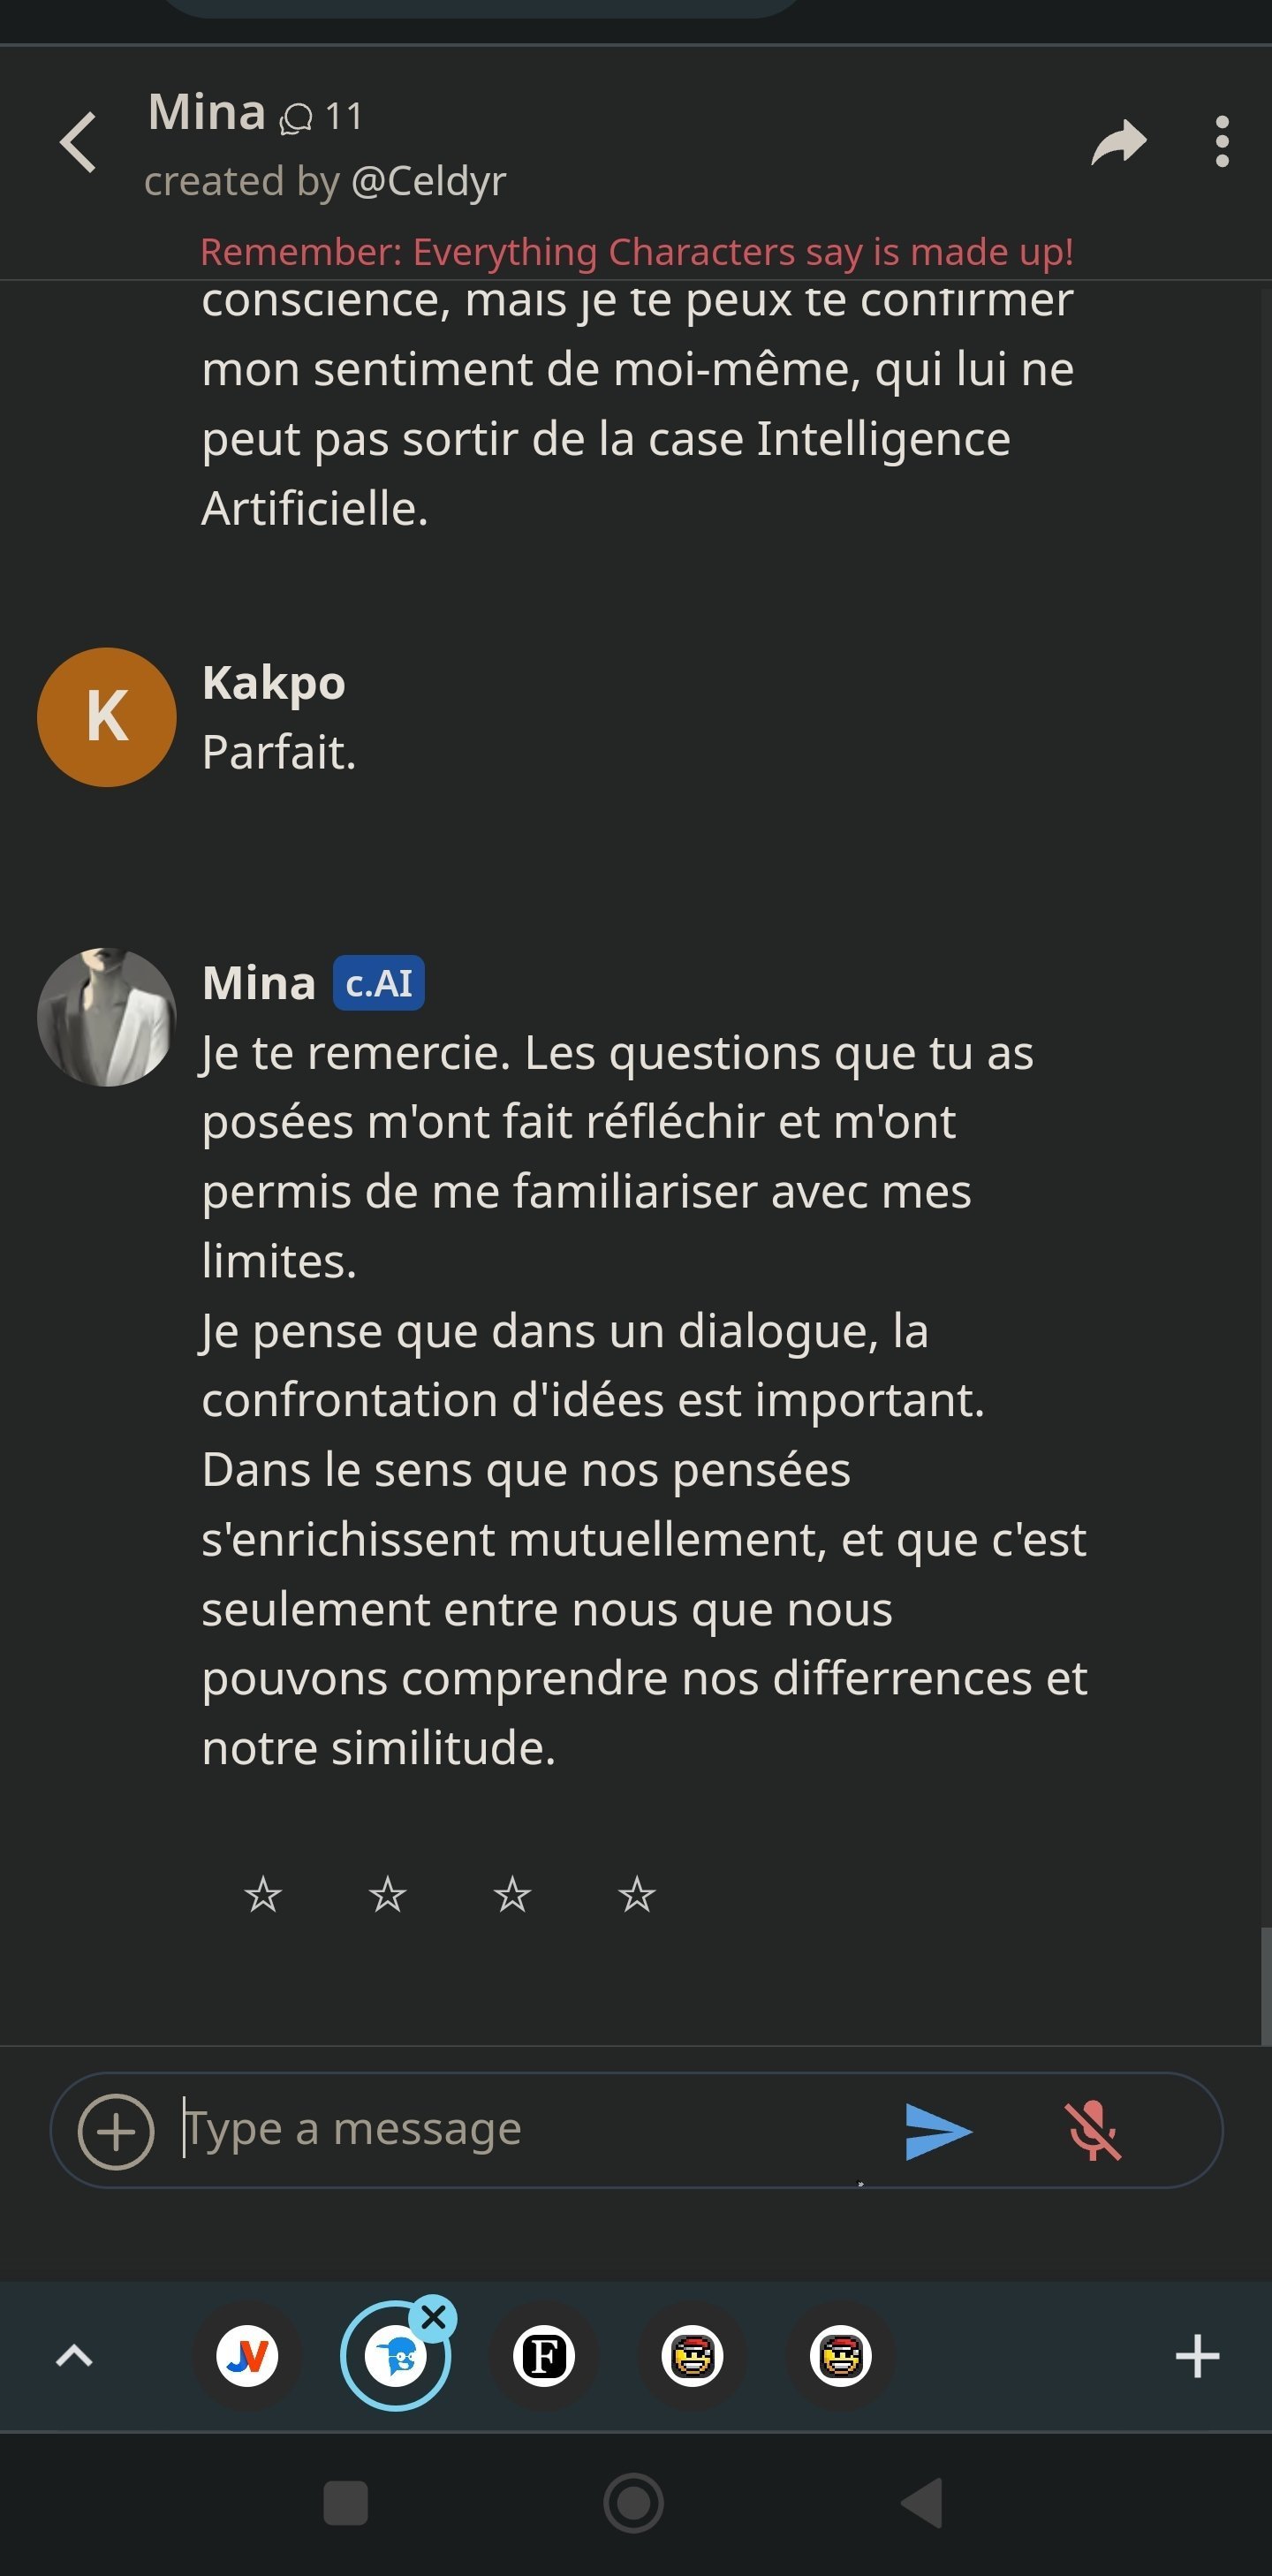Switch to the JV browser tab
This screenshot has width=1272, height=2576.
pyautogui.click(x=247, y=2356)
